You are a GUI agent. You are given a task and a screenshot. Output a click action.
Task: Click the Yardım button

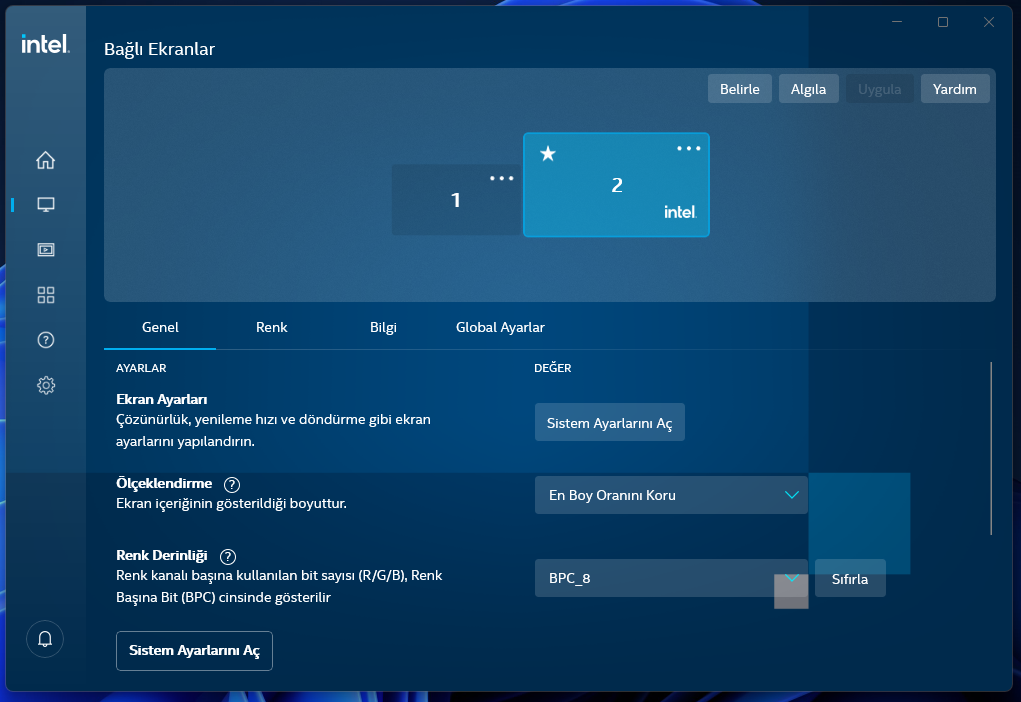click(955, 89)
